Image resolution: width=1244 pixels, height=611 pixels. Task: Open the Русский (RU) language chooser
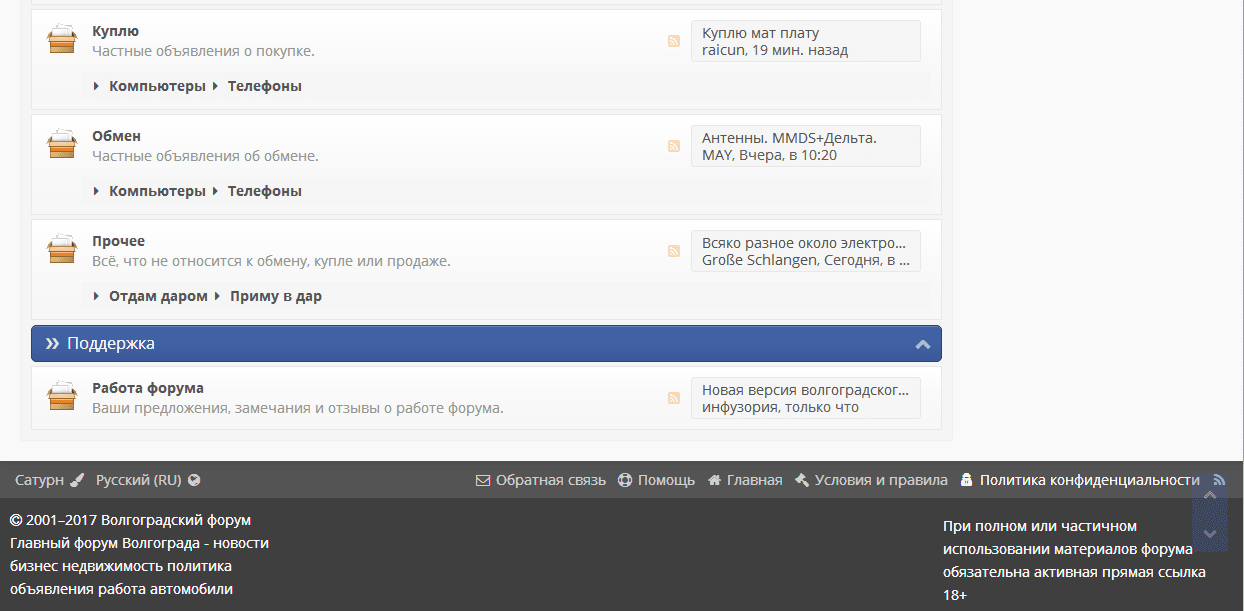click(148, 480)
